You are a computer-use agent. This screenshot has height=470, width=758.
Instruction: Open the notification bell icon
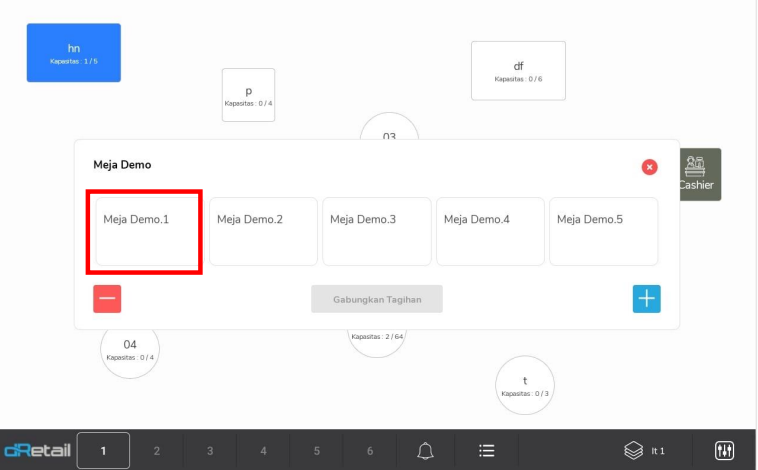pos(425,451)
